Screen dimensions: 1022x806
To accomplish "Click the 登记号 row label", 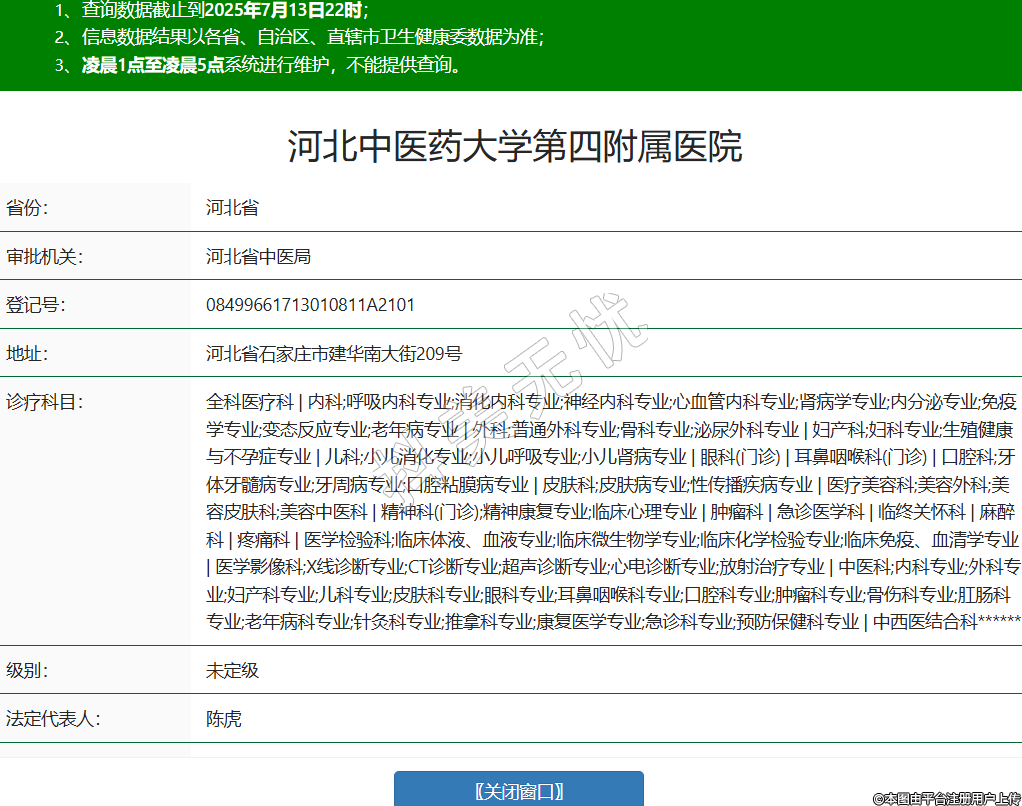I will [36, 305].
